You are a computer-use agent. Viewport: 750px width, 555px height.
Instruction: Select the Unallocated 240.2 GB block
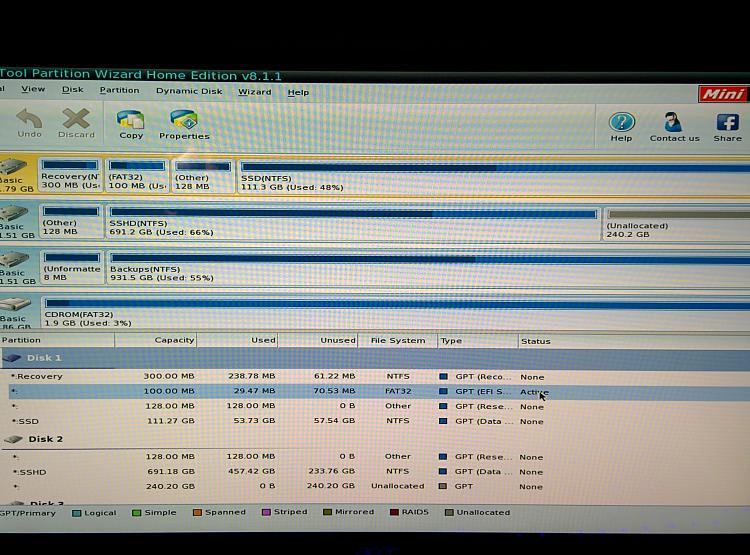pyautogui.click(x=676, y=224)
